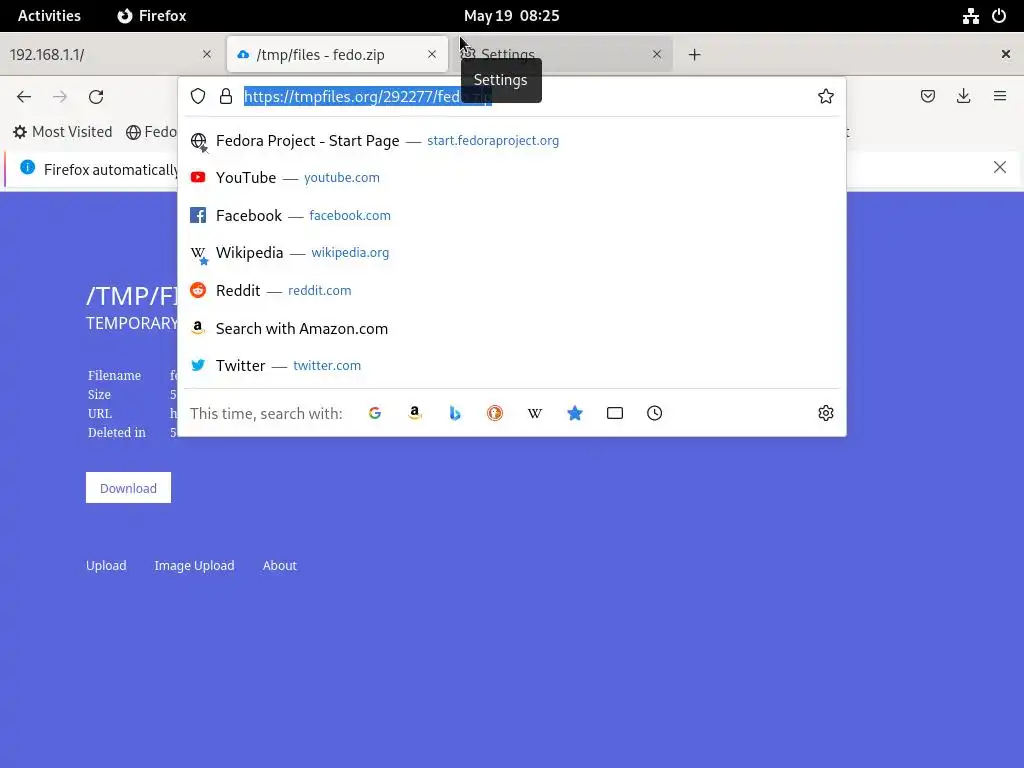Switch to the 192.168.1.1 tab
Image resolution: width=1024 pixels, height=768 pixels.
tap(111, 54)
